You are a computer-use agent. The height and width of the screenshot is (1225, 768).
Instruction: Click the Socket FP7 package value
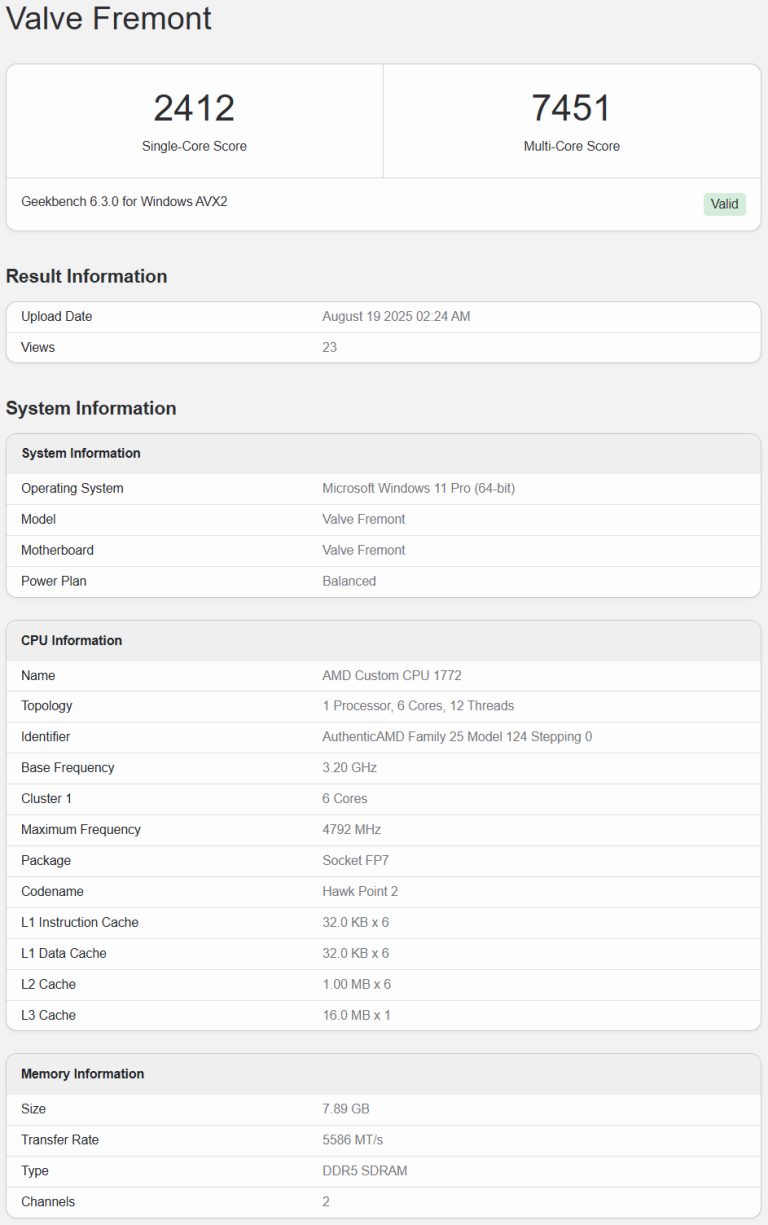[x=356, y=860]
